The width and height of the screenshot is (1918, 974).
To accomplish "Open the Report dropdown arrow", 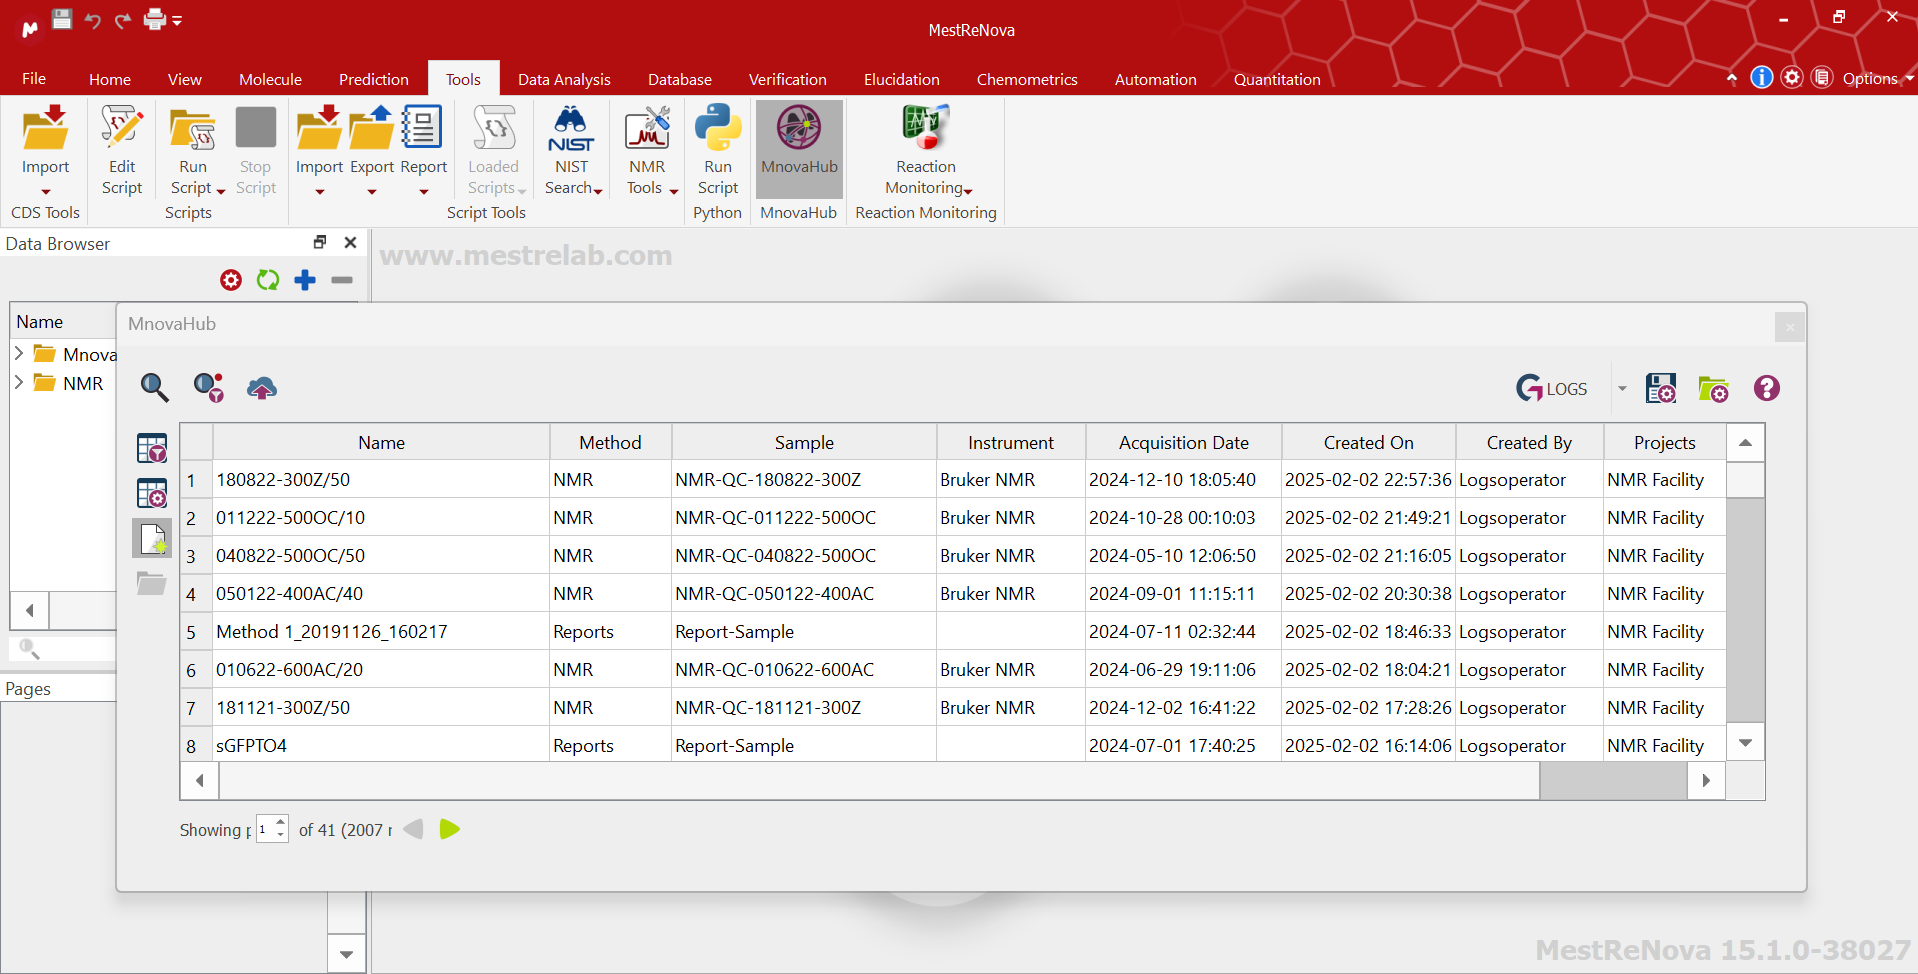I will pyautogui.click(x=424, y=192).
